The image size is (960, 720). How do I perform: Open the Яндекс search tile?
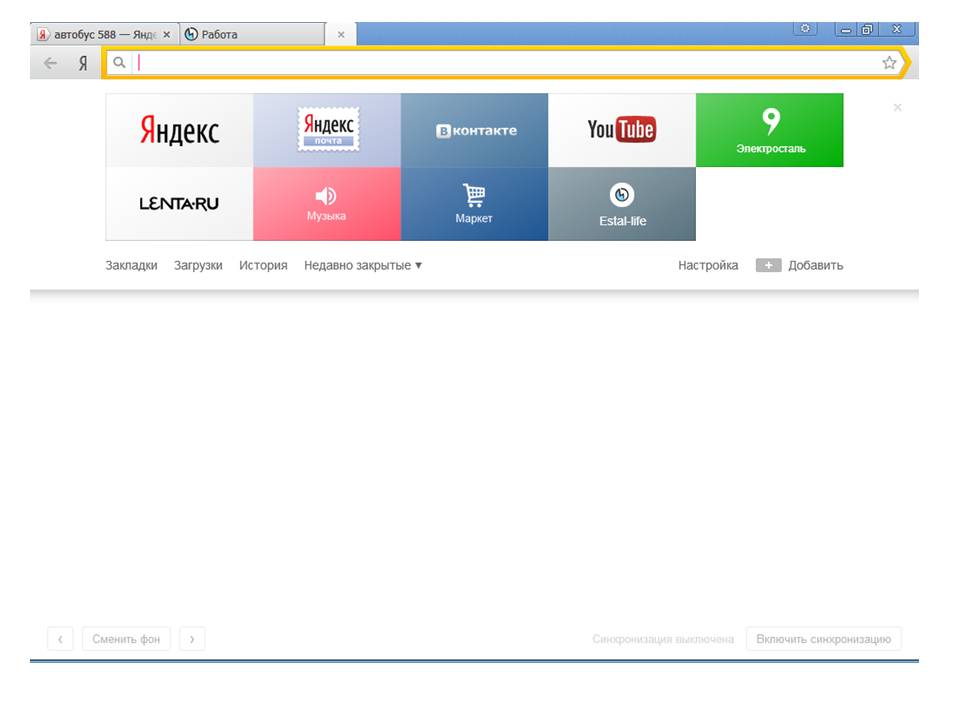[179, 130]
